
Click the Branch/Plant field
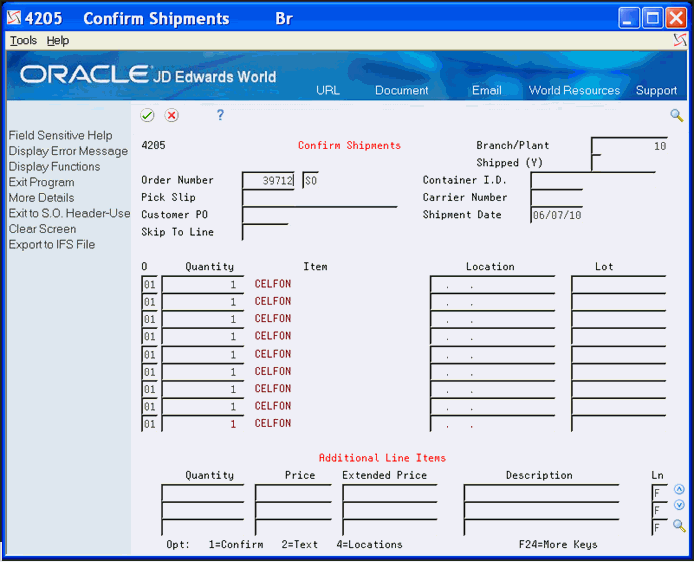tap(629, 146)
